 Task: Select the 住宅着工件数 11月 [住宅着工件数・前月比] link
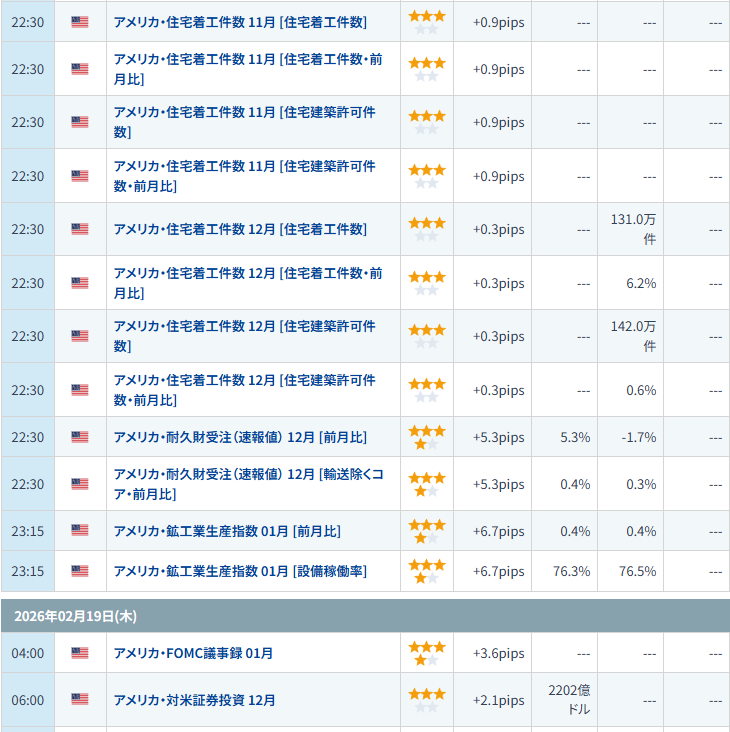coord(247,69)
